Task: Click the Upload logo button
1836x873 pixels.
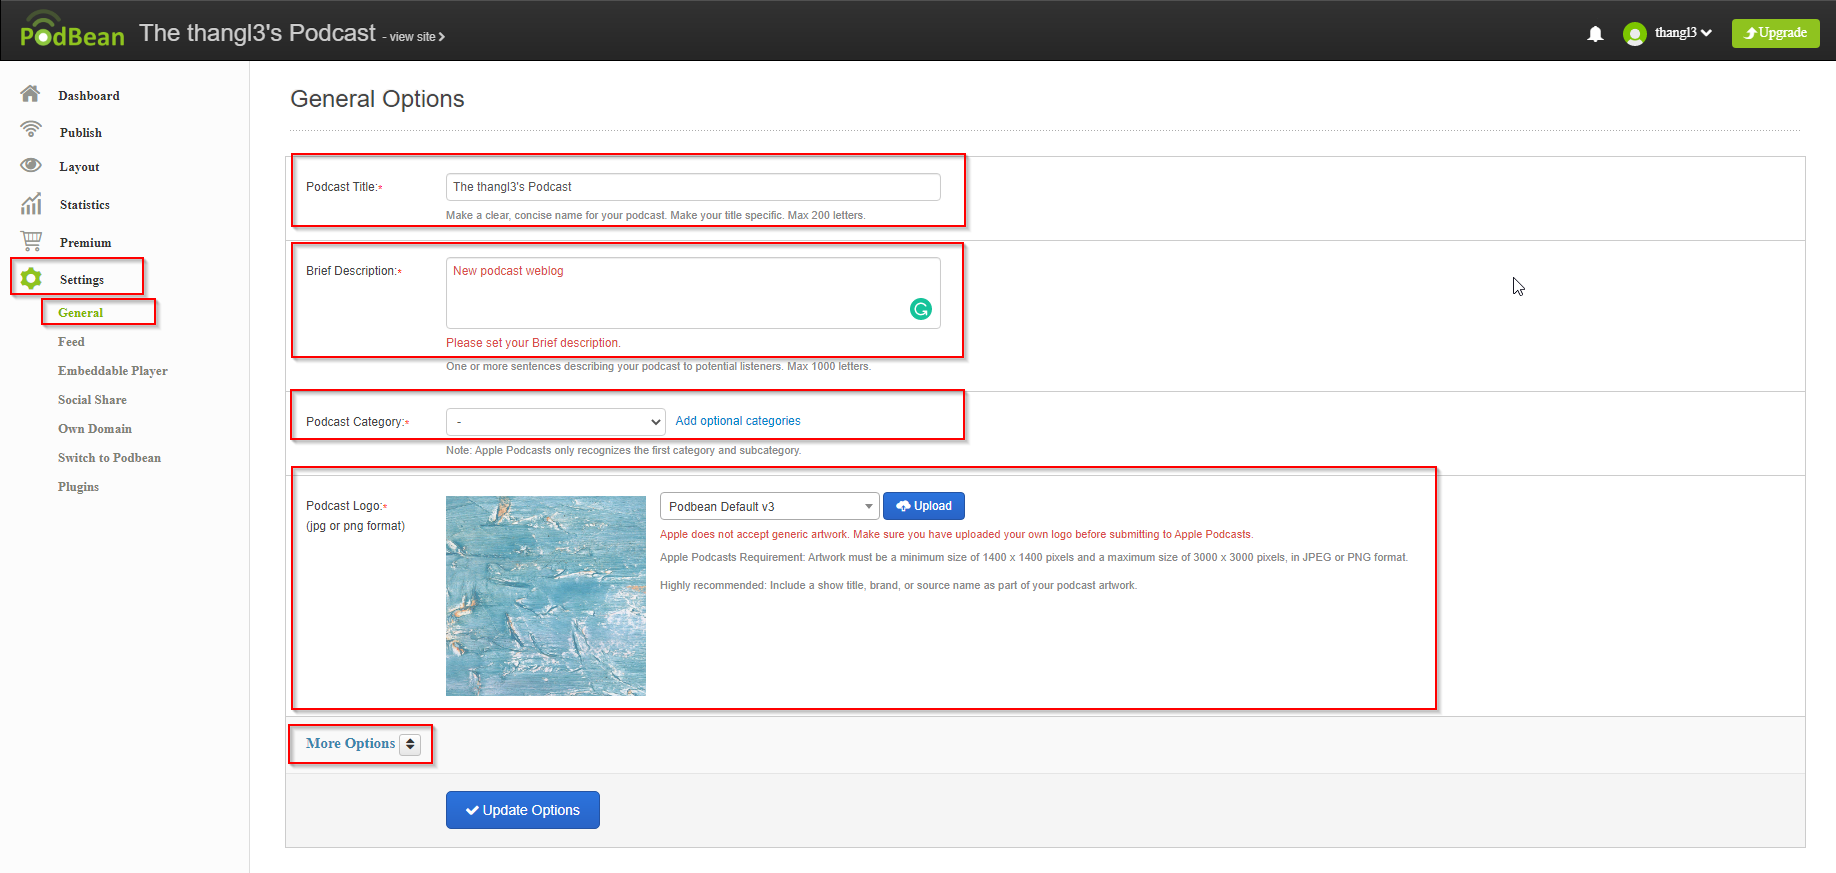Action: point(924,506)
